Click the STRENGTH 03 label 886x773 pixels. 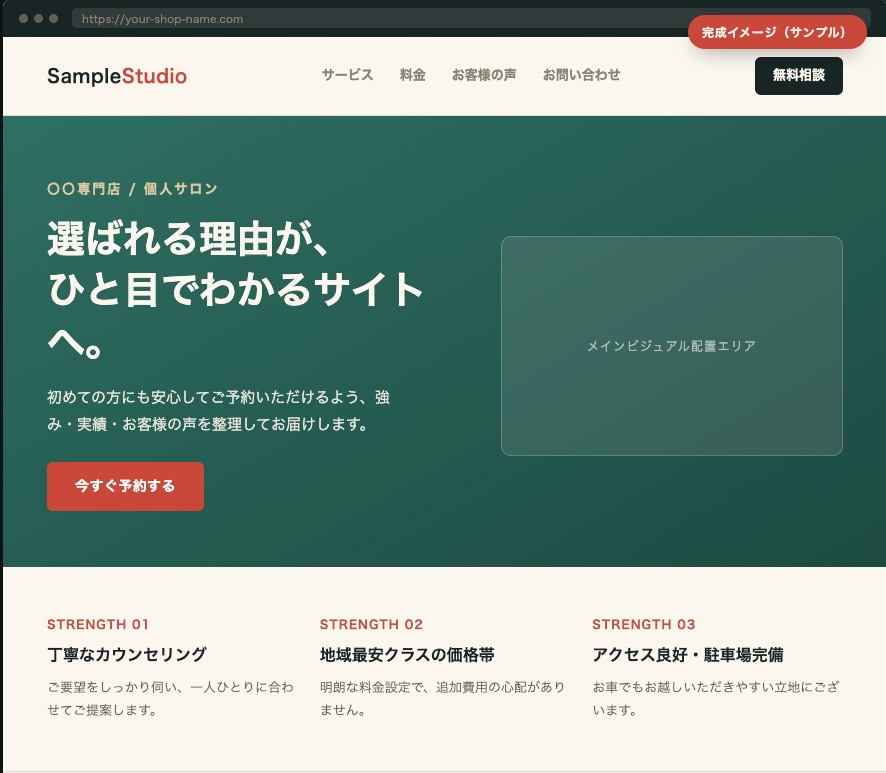coord(644,624)
